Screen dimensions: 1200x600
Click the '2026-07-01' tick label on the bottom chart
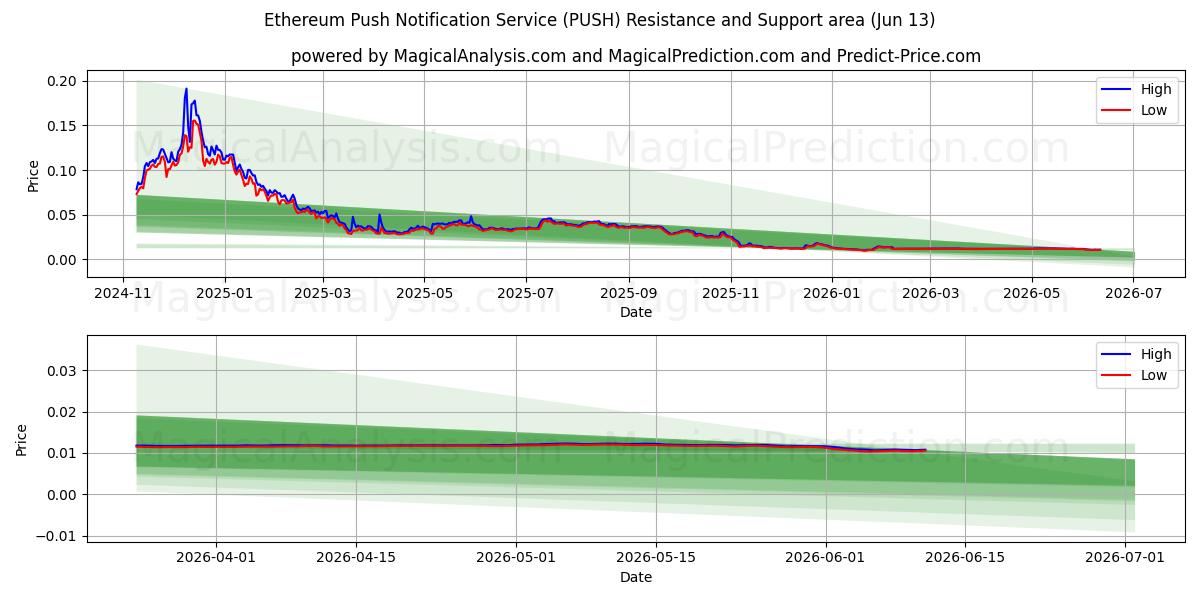[x=1126, y=559]
